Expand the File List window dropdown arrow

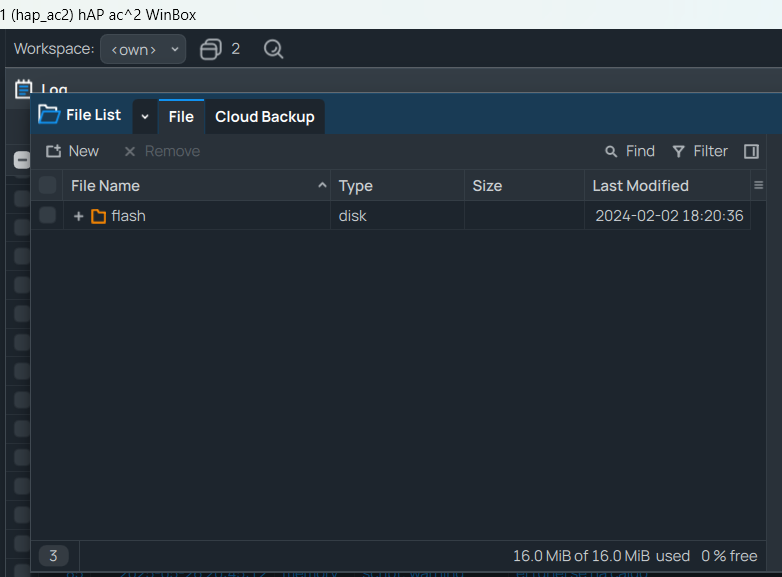click(x=145, y=117)
